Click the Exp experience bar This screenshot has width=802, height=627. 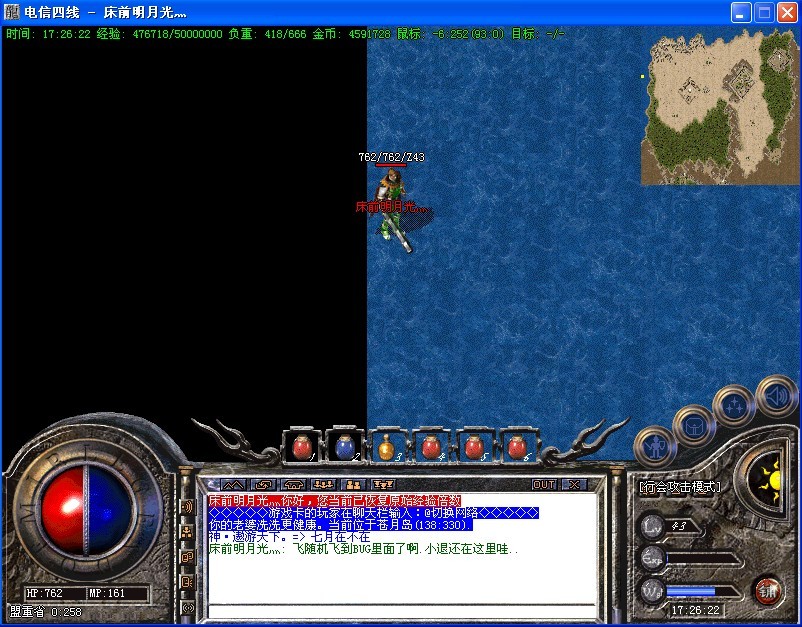[x=704, y=558]
